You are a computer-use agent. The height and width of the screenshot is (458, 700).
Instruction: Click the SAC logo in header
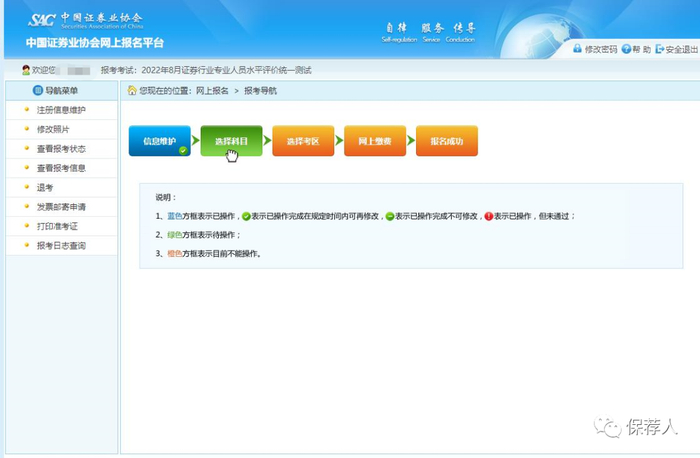tap(42, 20)
